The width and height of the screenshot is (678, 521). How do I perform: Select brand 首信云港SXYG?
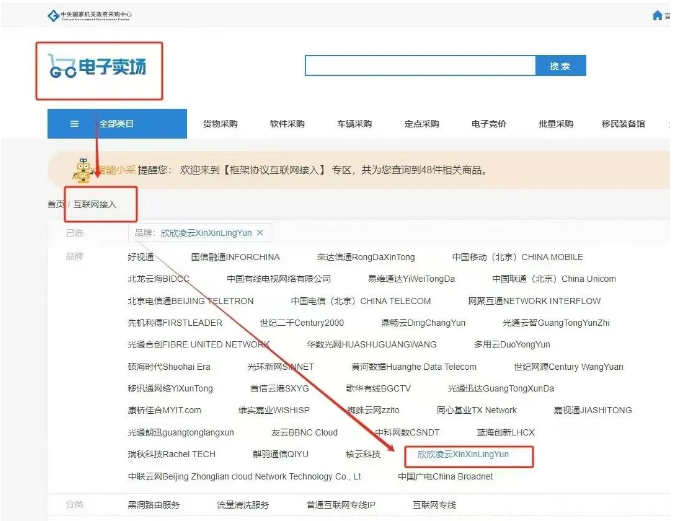tap(280, 389)
